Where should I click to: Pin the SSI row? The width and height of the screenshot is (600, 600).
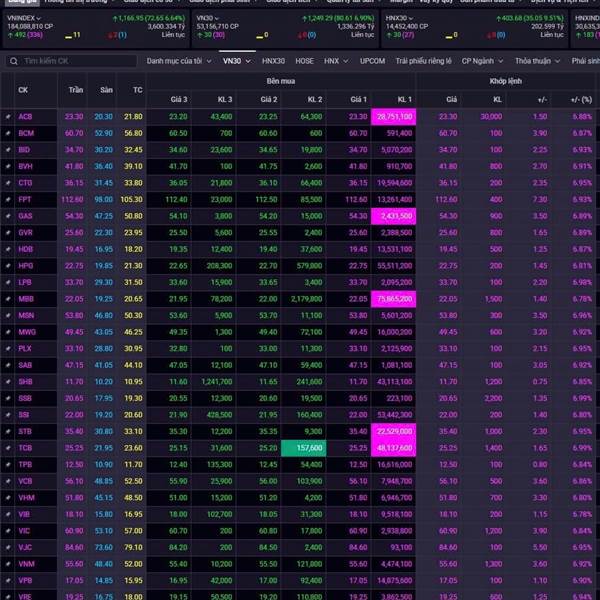[8, 415]
